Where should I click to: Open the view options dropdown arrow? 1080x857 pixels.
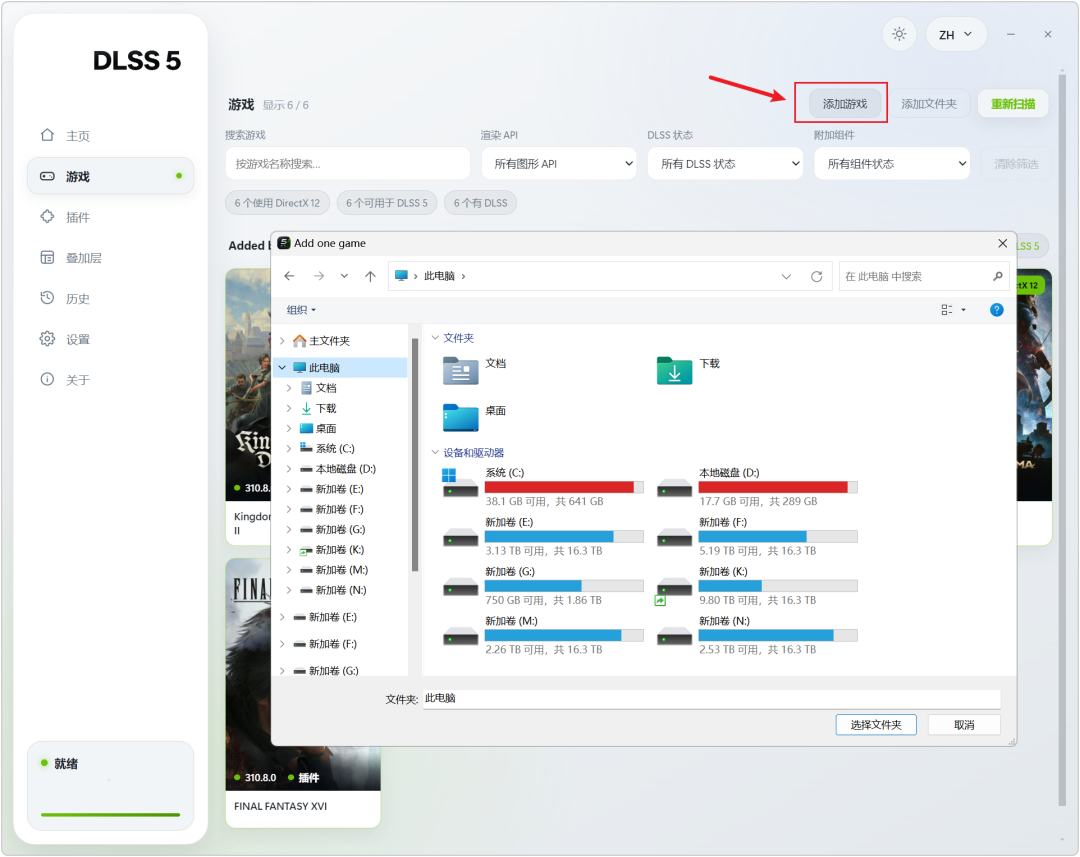click(x=964, y=310)
